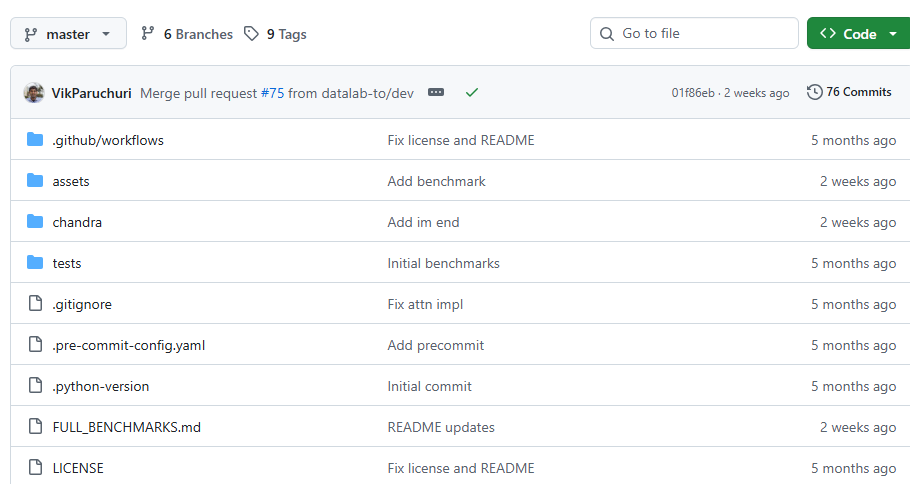Screen dimensions: 910x484
Task: Open the README updates commit message
Action: pos(441,428)
